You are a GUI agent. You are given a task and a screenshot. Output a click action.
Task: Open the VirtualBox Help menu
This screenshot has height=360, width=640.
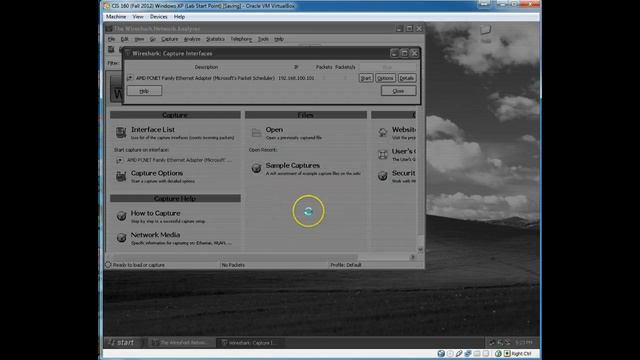click(x=179, y=17)
